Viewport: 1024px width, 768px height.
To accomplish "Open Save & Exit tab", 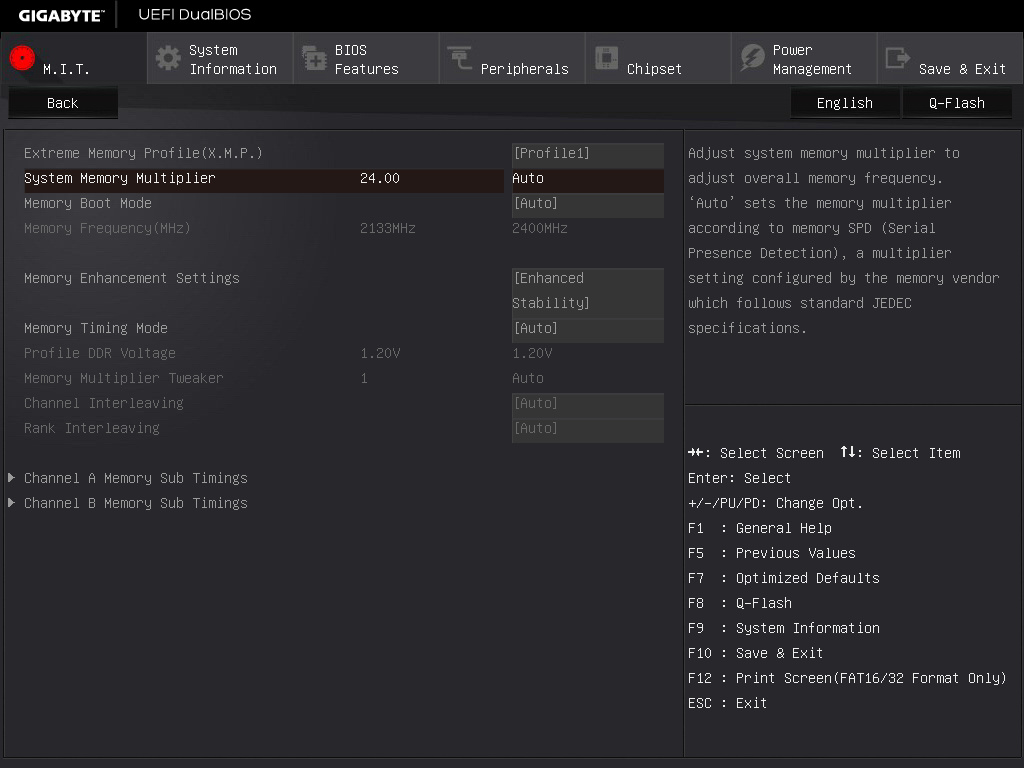I will (950, 59).
